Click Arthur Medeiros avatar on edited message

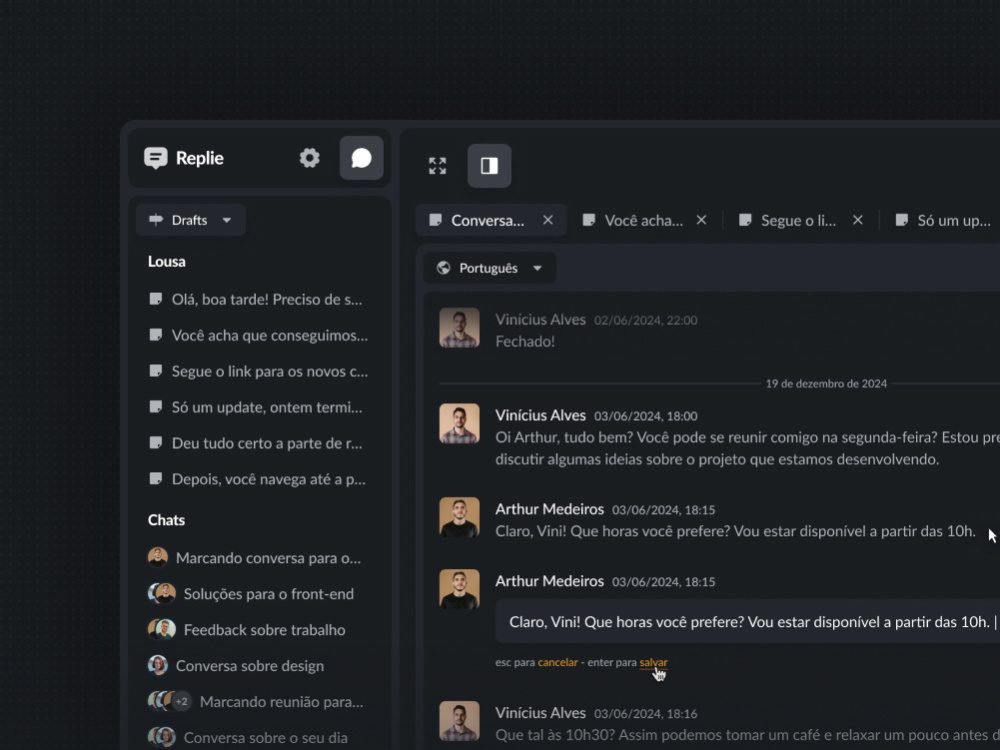tap(459, 589)
